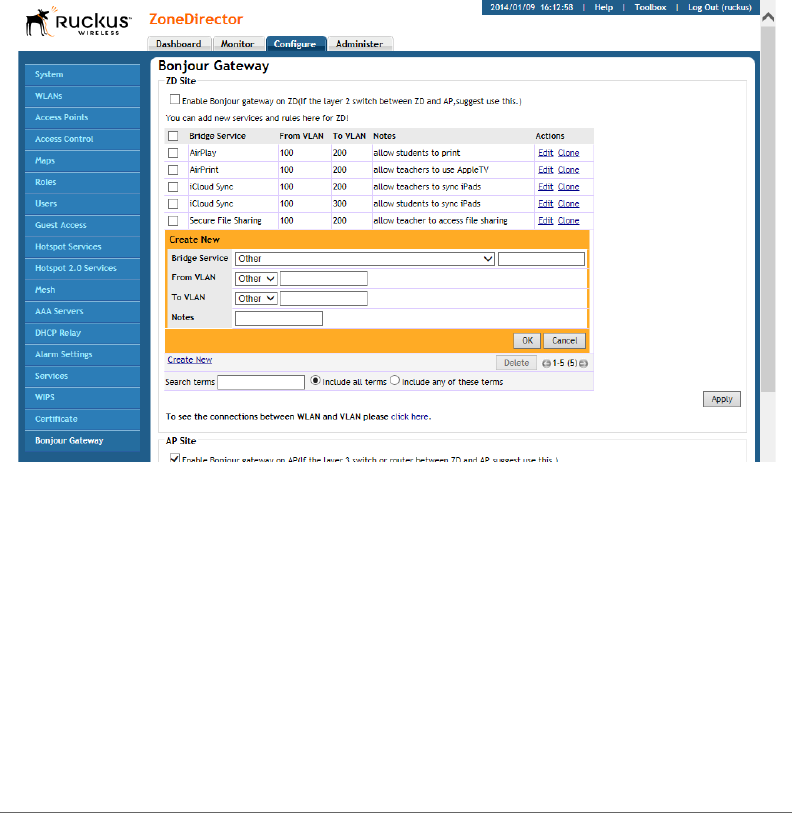Open Hotspot Services sidebar item
The height and width of the screenshot is (813, 792).
coord(82,247)
